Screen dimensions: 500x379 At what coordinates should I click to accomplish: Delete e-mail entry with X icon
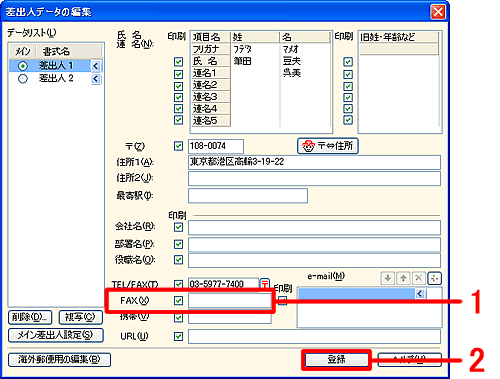pos(419,278)
